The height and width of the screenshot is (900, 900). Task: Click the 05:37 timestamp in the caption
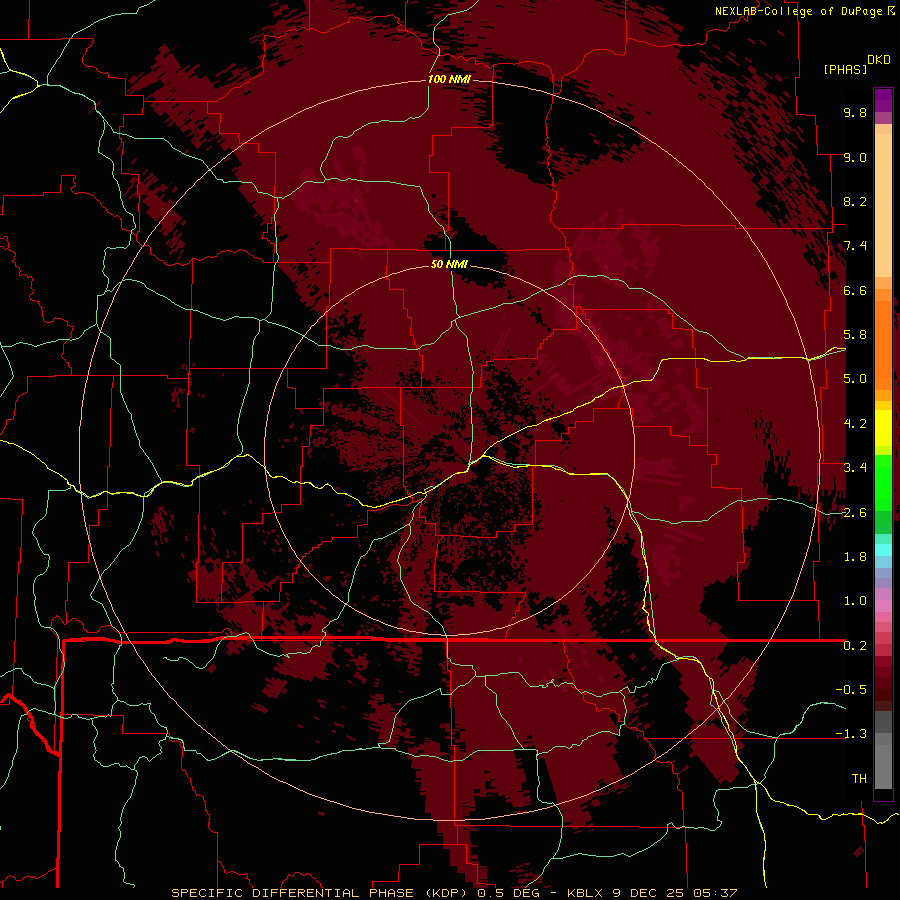pyautogui.click(x=715, y=893)
